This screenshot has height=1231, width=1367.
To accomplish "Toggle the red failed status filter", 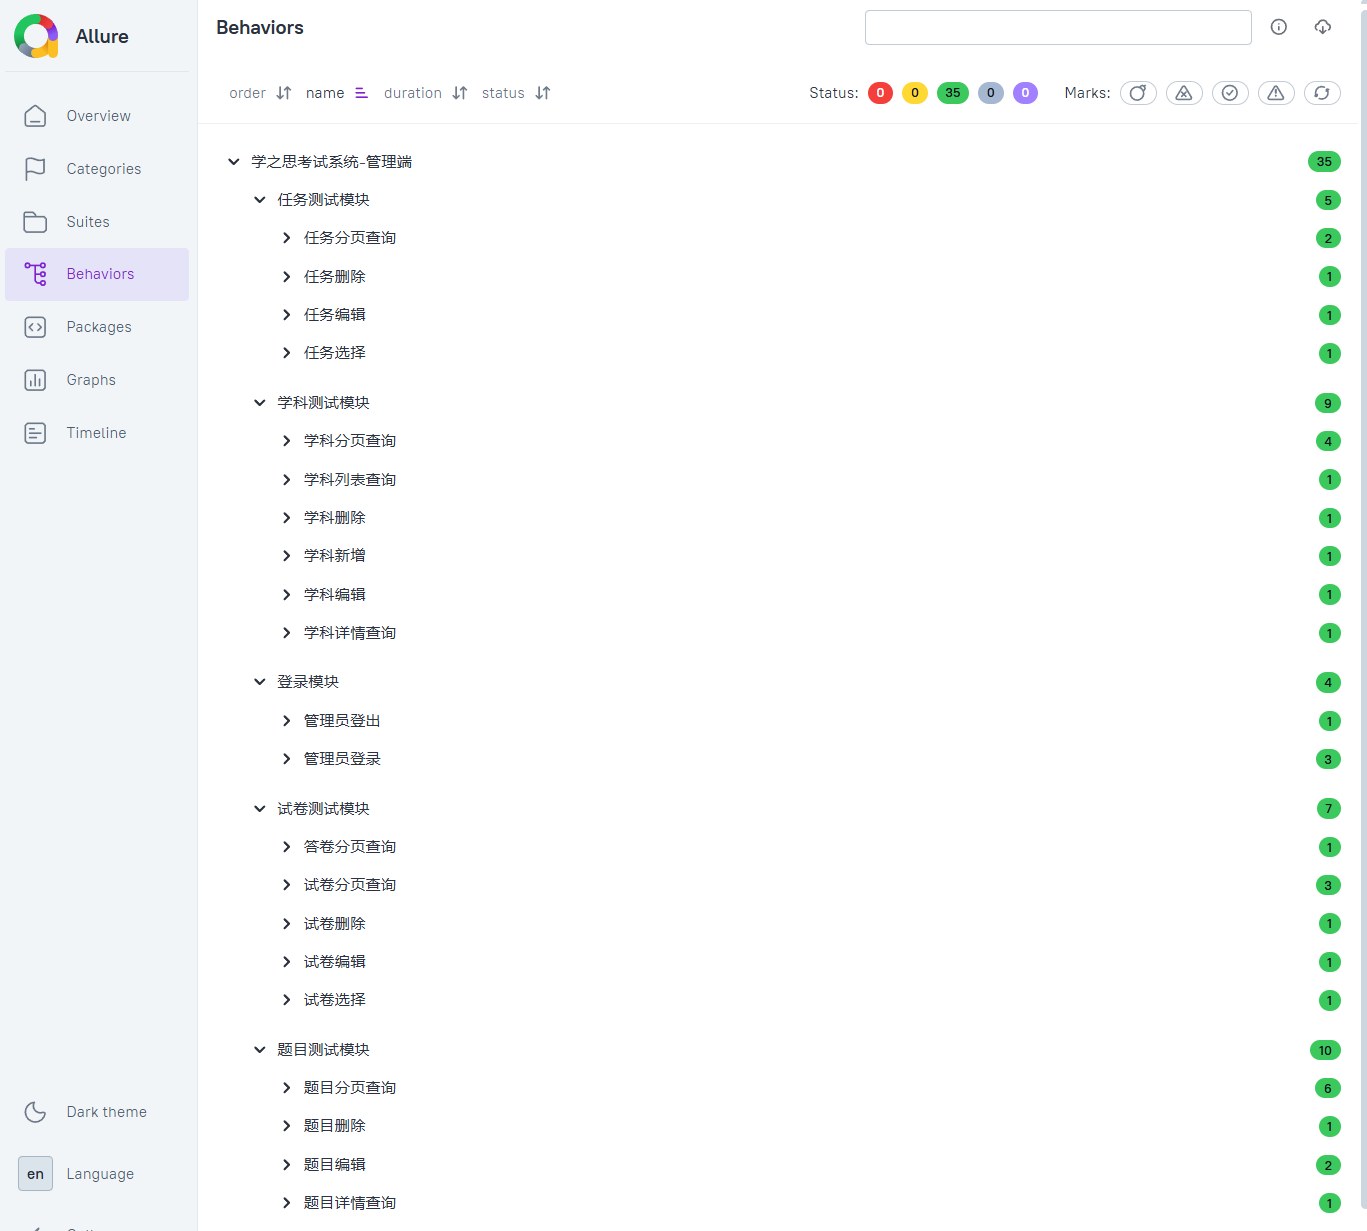I will pos(880,93).
